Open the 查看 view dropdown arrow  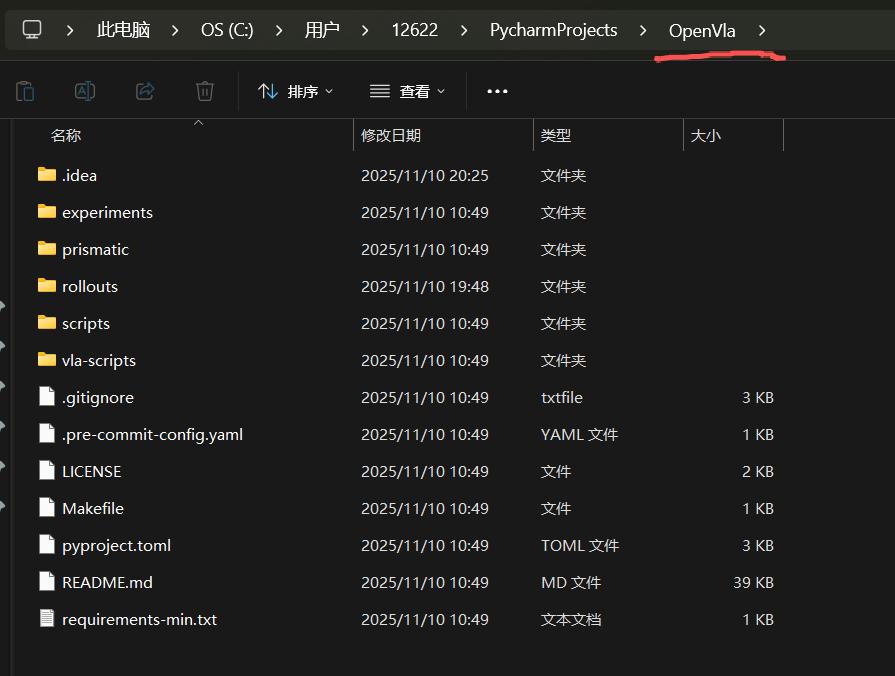click(x=441, y=91)
